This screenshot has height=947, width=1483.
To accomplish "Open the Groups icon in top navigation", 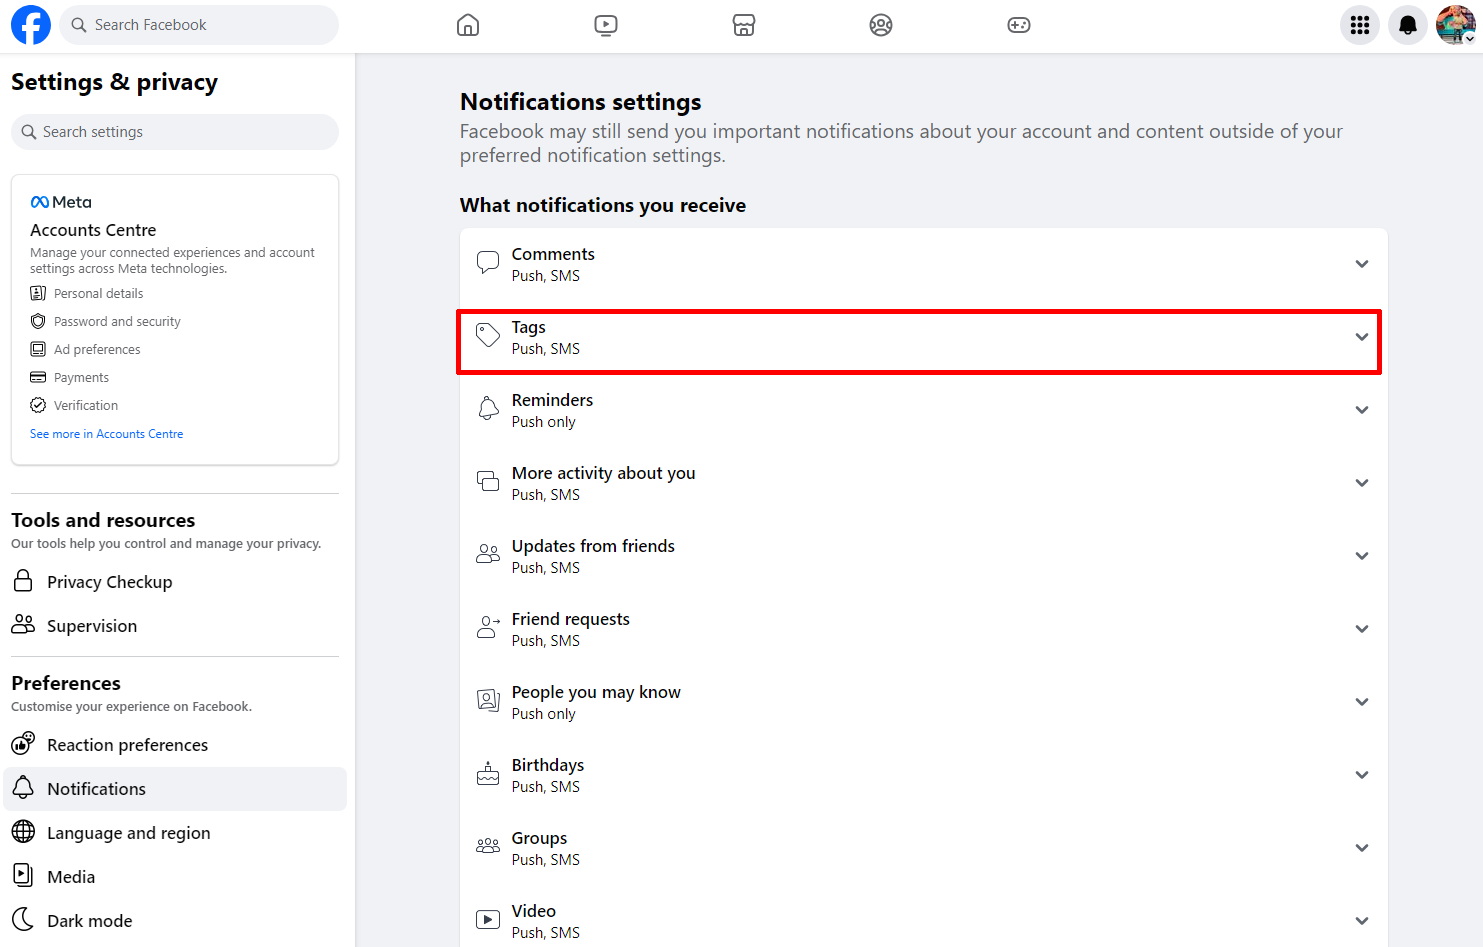I will tap(881, 25).
